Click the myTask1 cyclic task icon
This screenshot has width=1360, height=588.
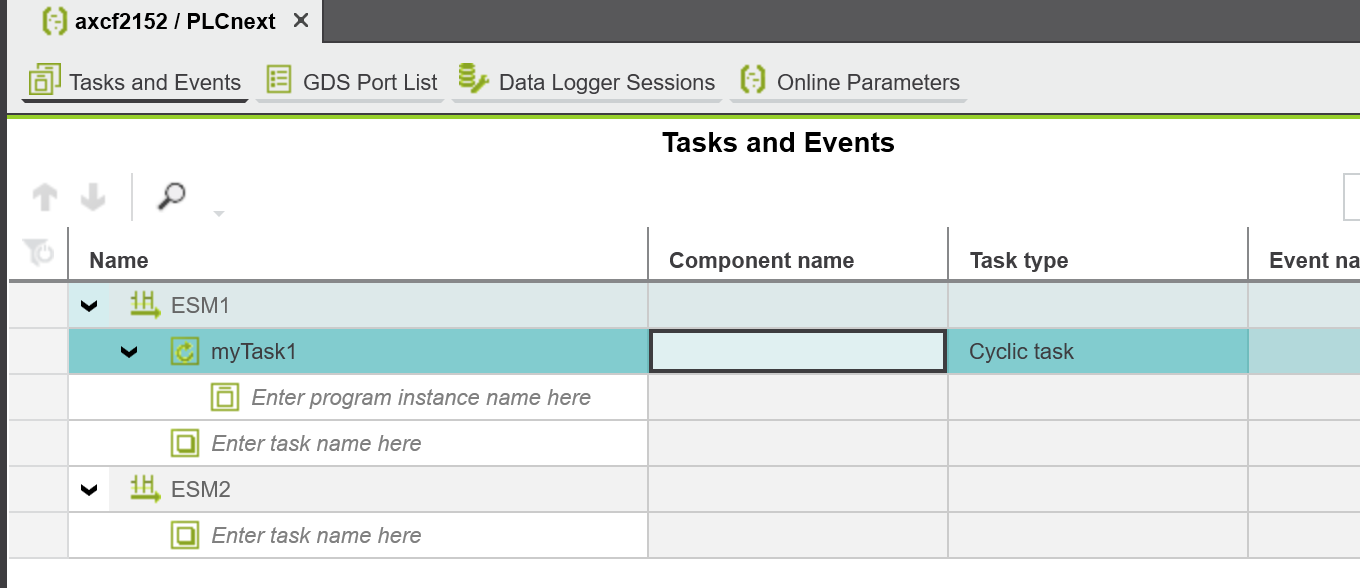pos(186,351)
